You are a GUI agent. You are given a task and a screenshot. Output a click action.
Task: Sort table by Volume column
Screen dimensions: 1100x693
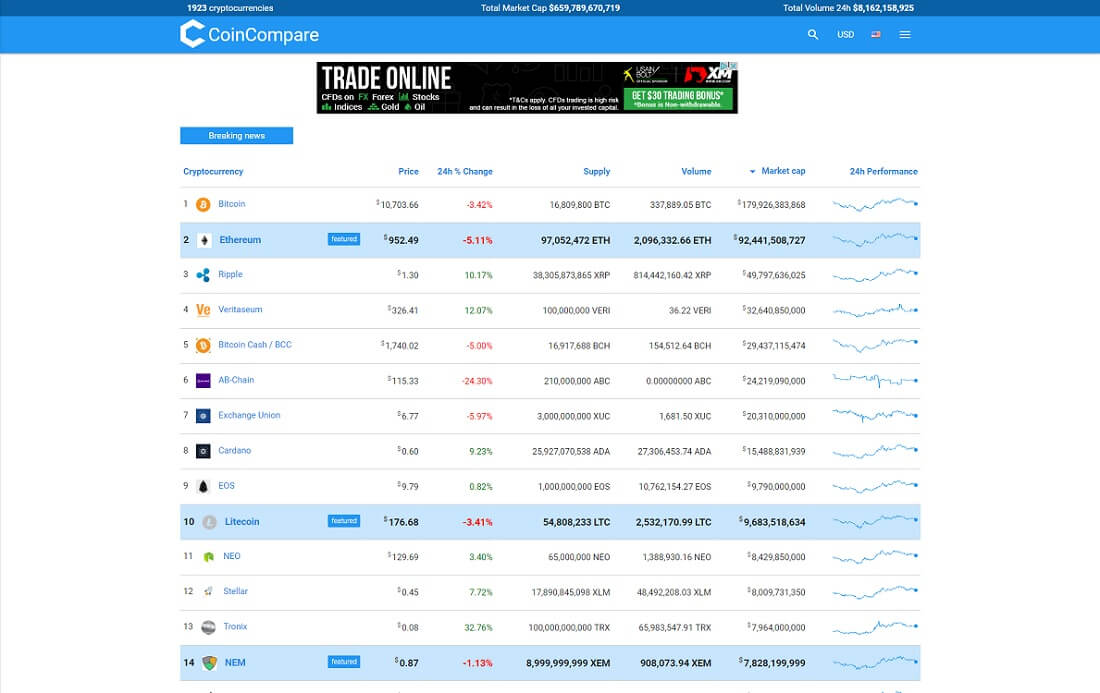click(696, 171)
